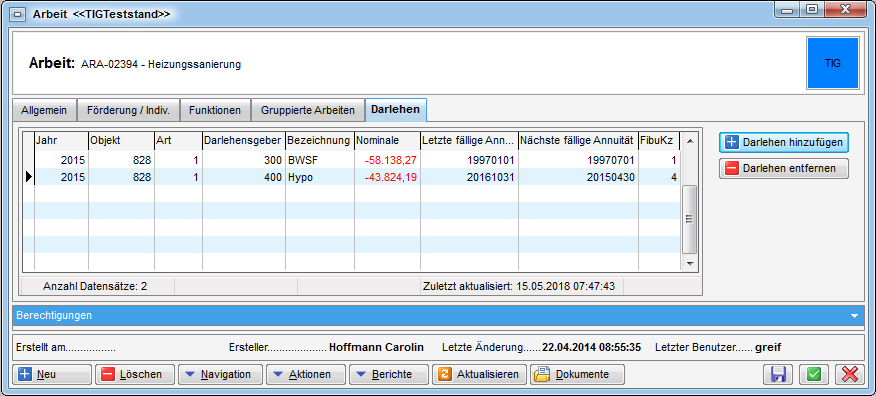Screen dimensions: 876x396
Task: Click the Objekt column header
Action: (x=121, y=142)
